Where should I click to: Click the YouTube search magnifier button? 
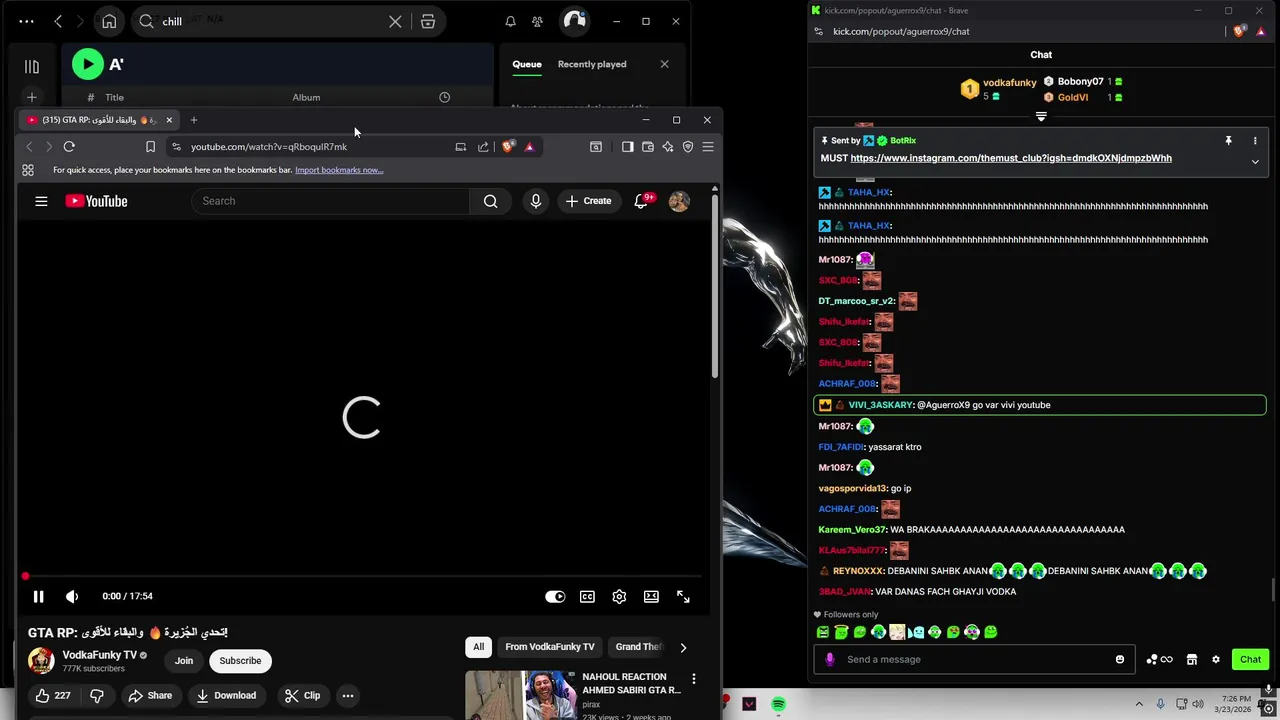pyautogui.click(x=490, y=201)
